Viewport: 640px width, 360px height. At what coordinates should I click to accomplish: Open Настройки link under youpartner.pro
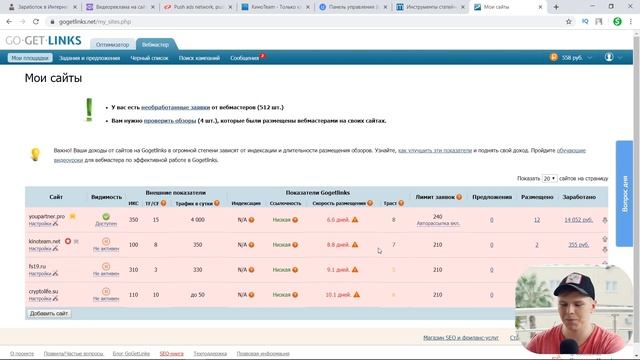(x=40, y=224)
